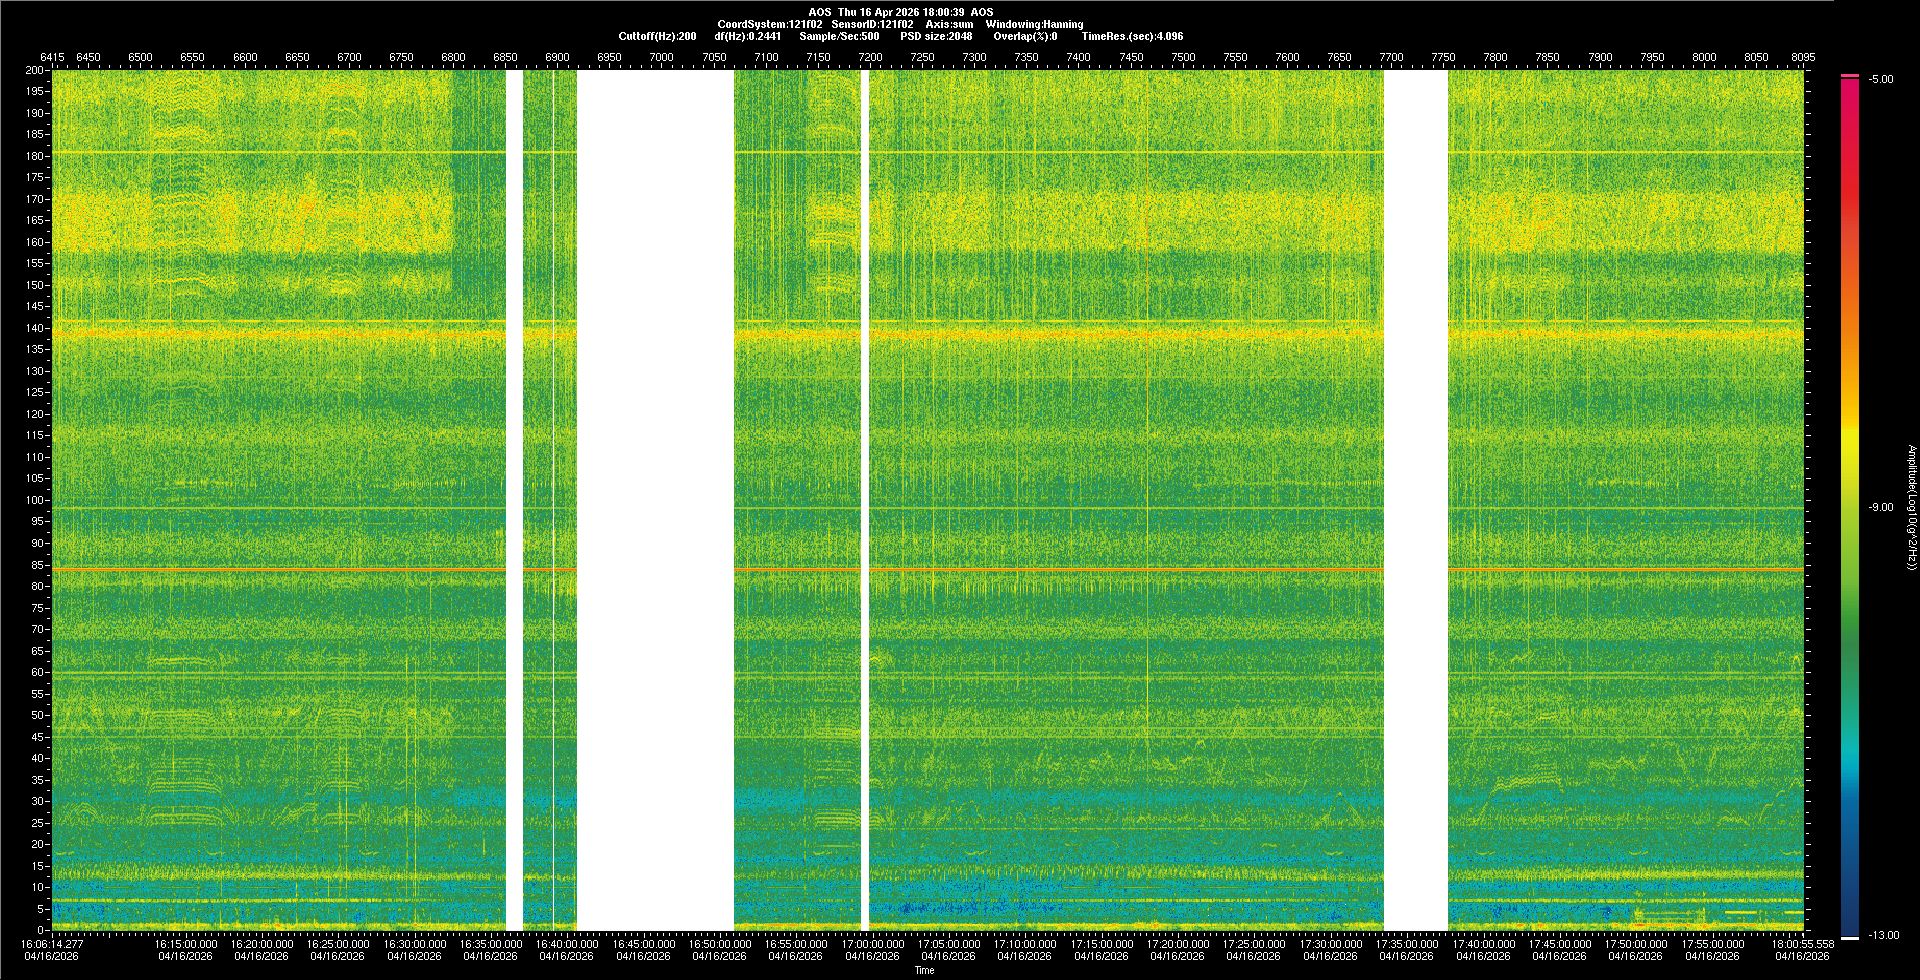Click the SensorID:121f02 header label
This screenshot has width=1920, height=980.
coord(872,24)
